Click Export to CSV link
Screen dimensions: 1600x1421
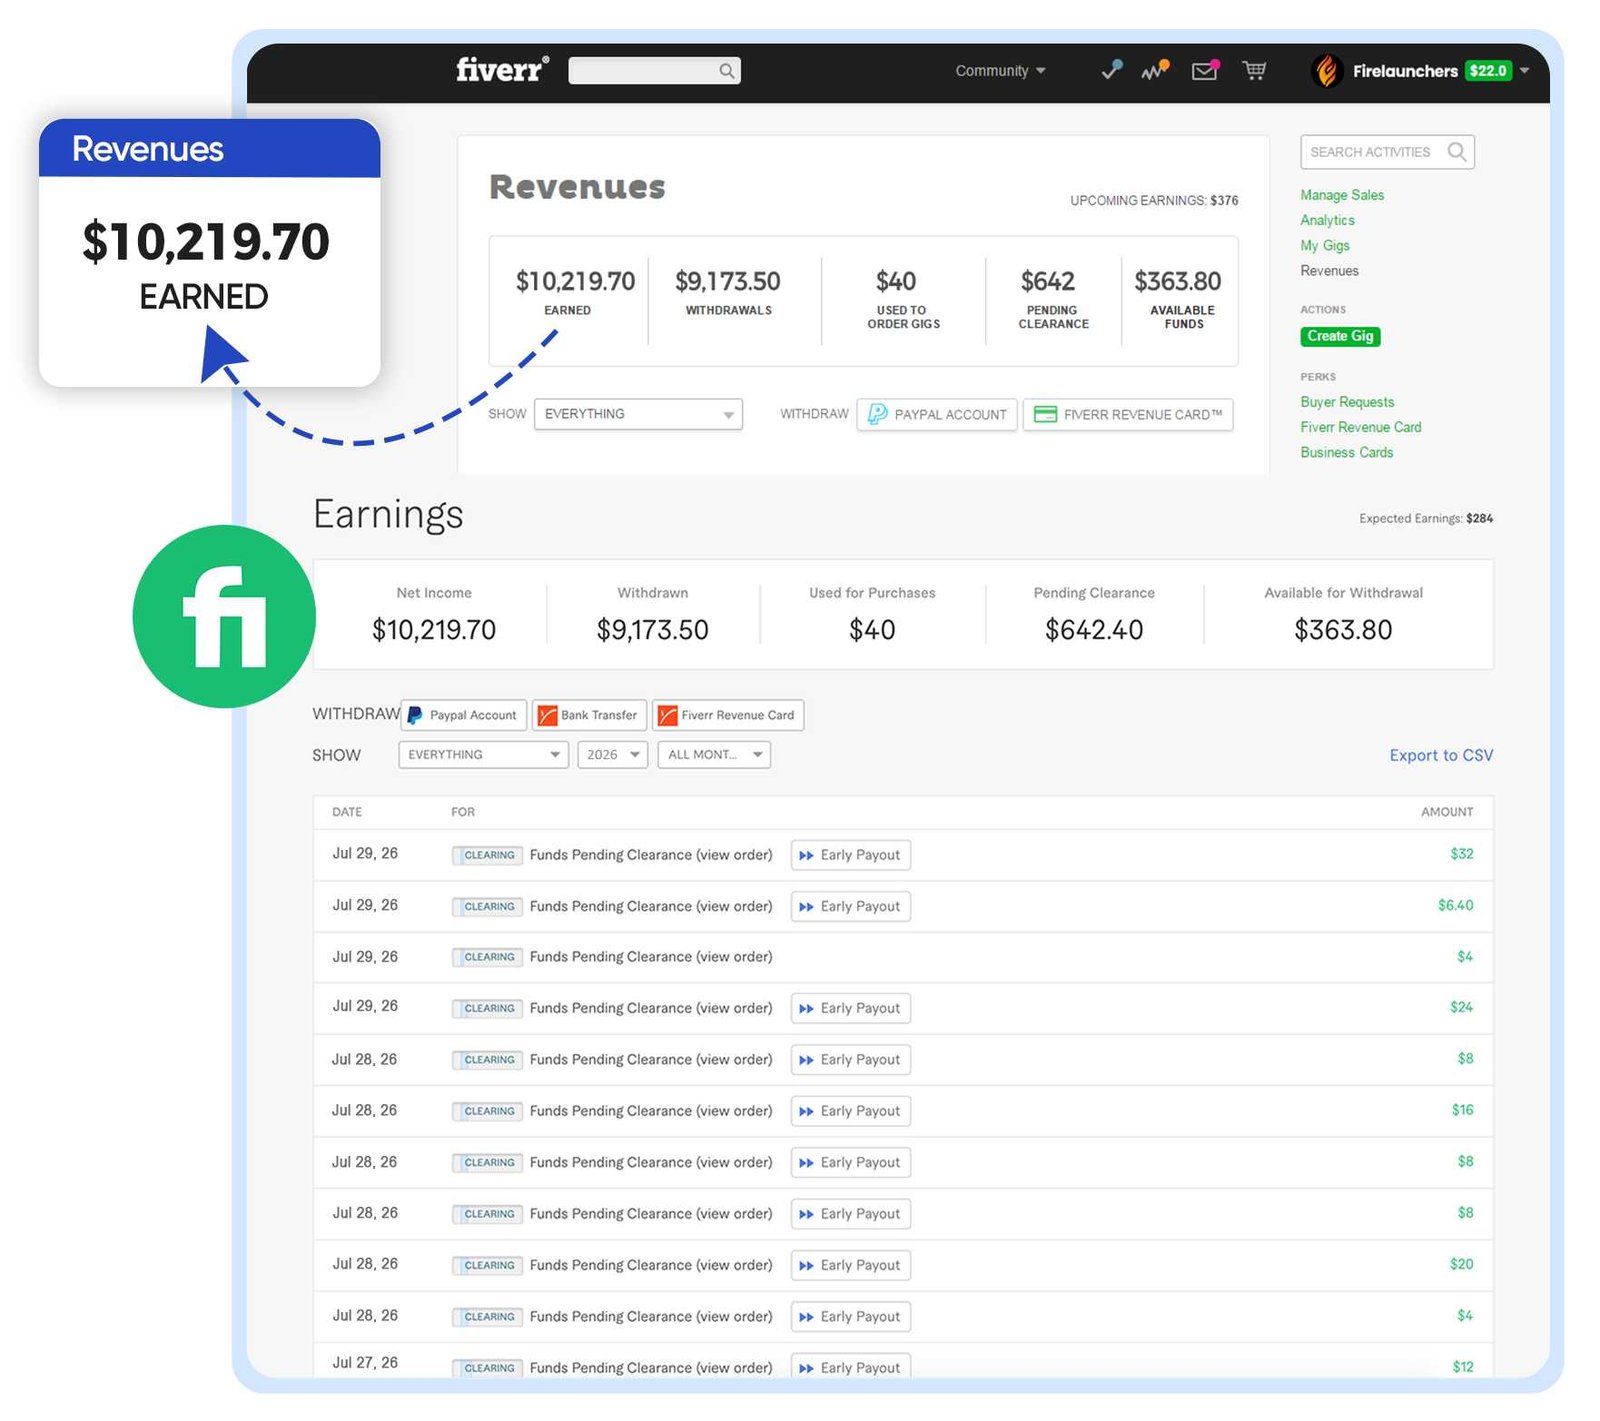click(1441, 755)
